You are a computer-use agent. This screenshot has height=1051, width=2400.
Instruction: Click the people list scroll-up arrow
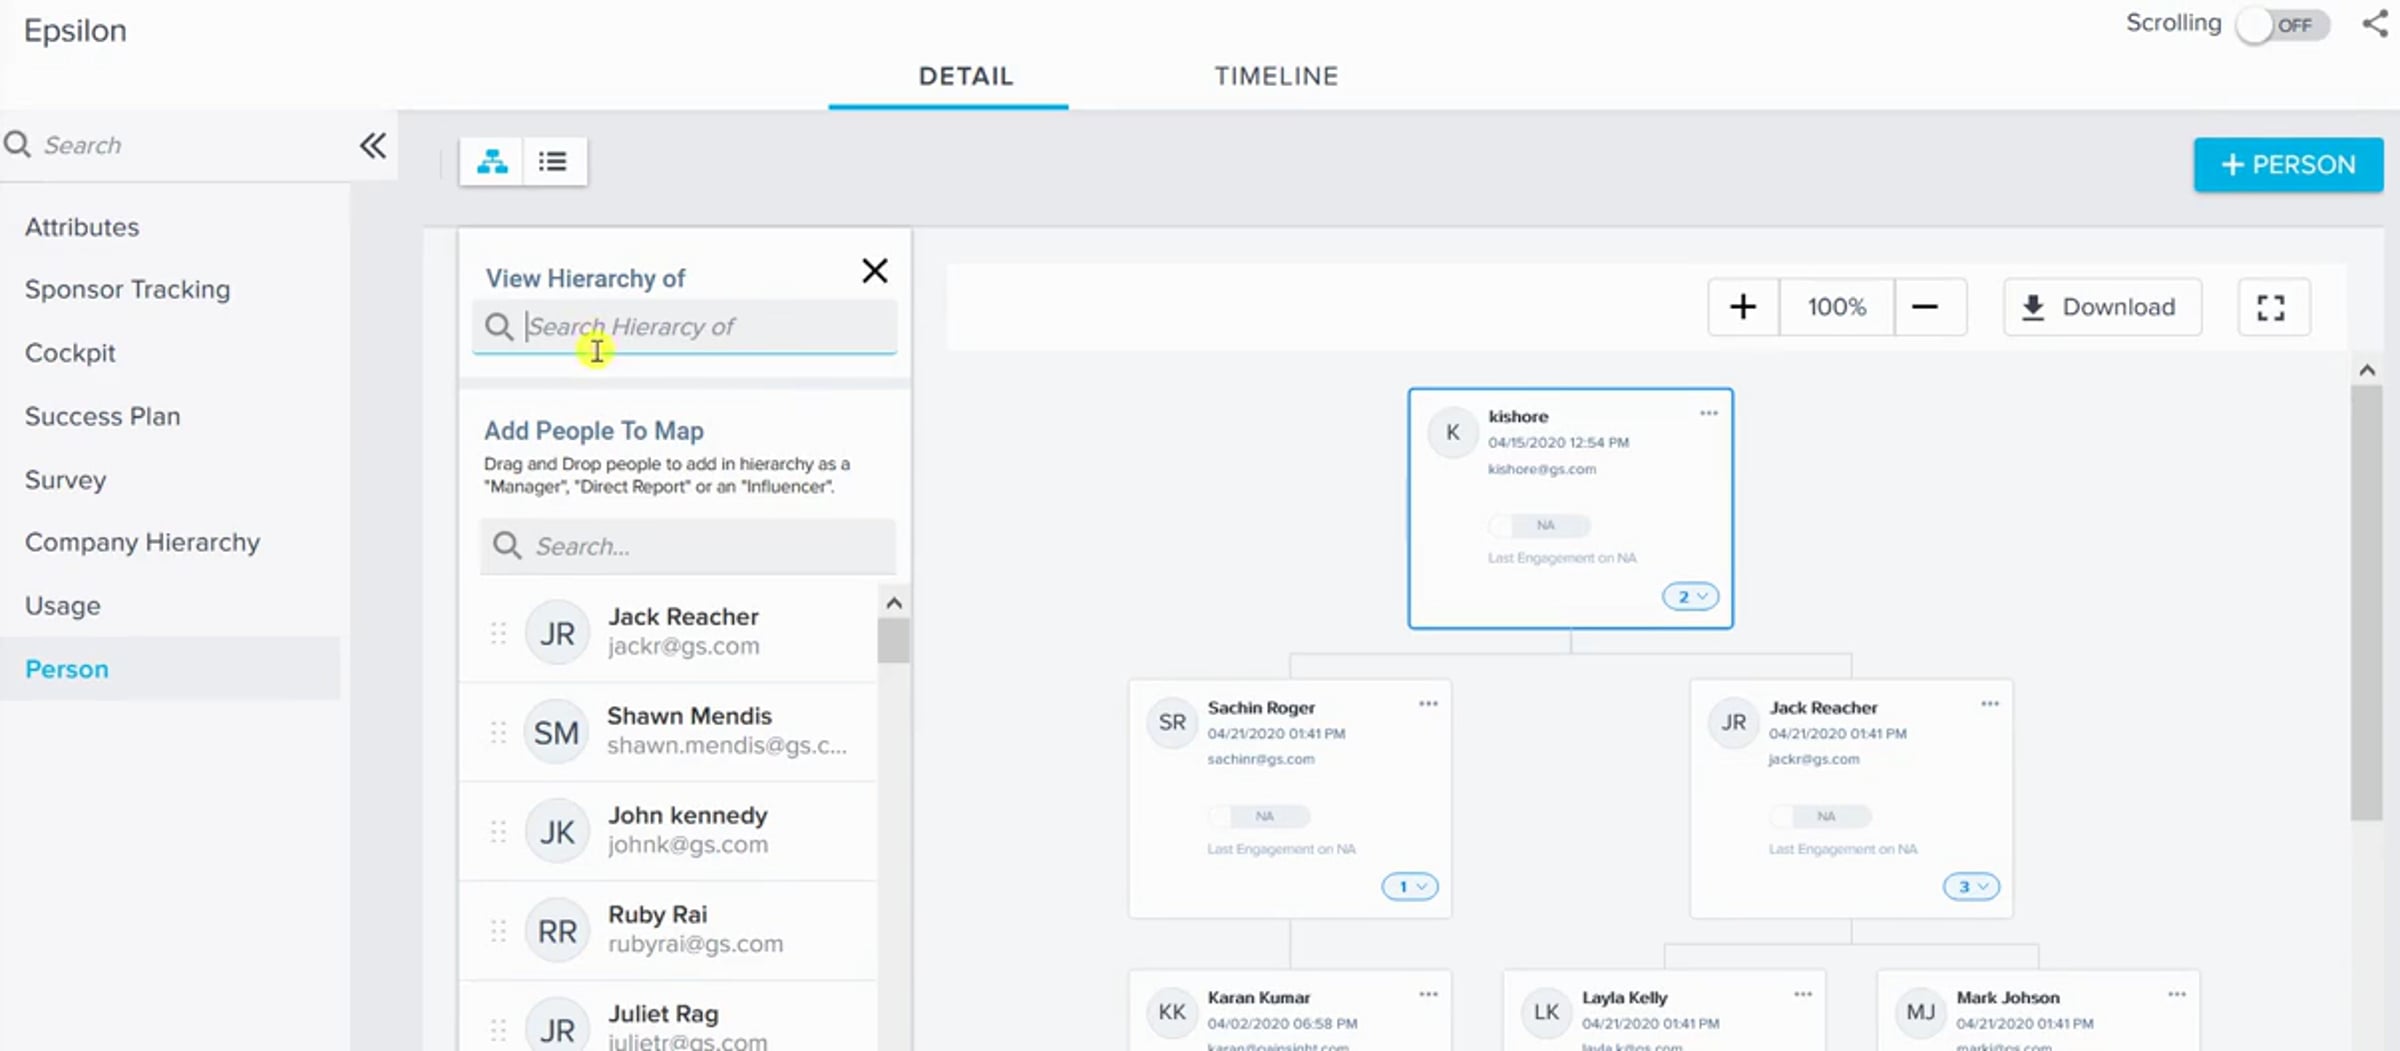[894, 603]
